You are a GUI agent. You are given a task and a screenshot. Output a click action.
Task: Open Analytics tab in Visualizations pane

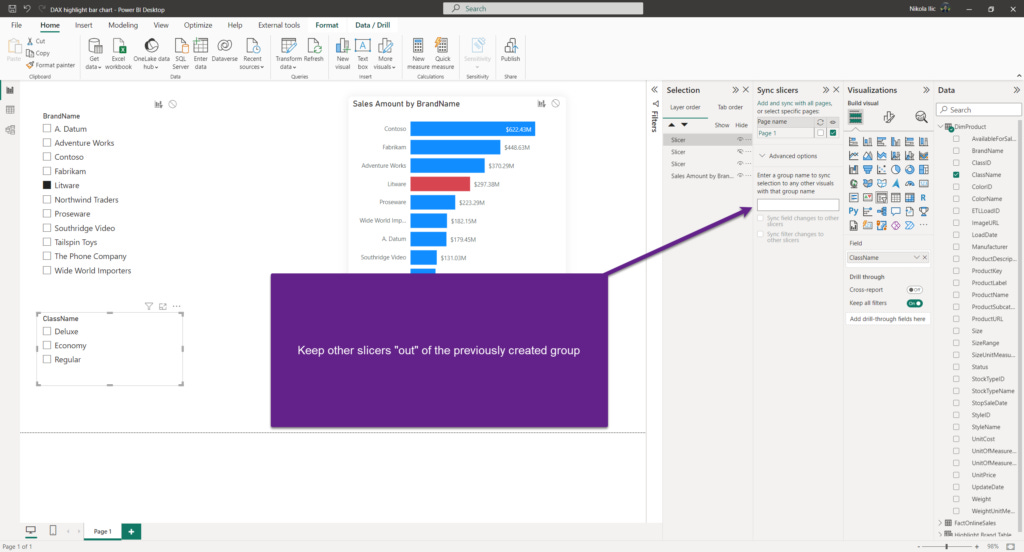(921, 117)
